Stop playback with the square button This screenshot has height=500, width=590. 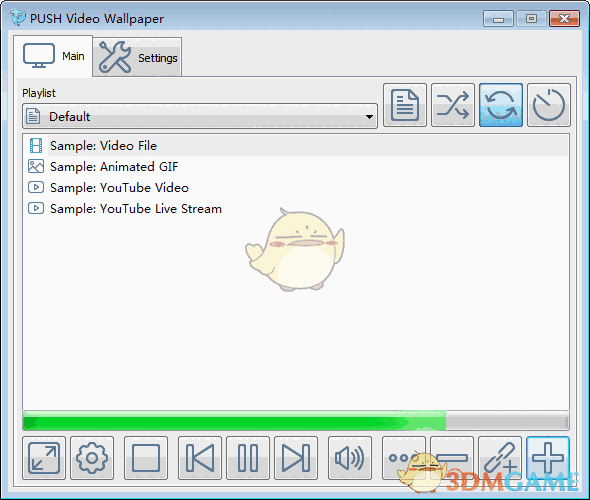146,458
